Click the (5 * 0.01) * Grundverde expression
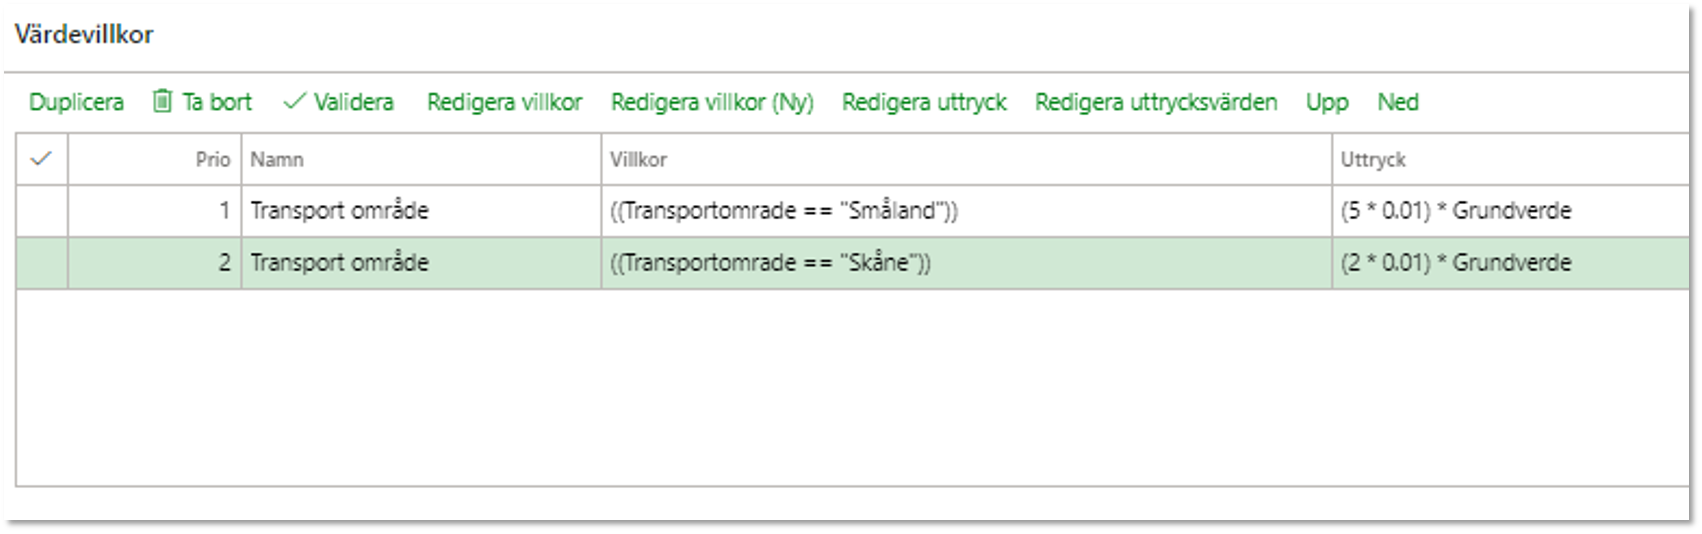 [x=1456, y=210]
